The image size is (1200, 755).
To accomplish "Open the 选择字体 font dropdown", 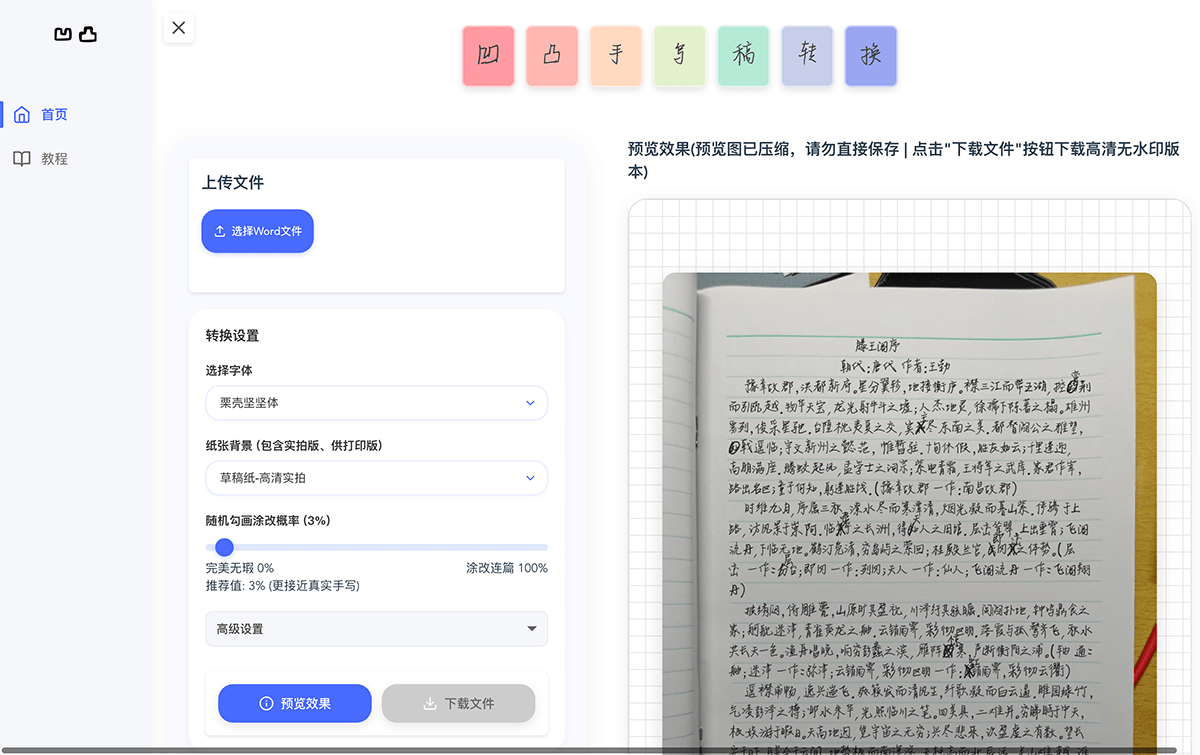I will [376, 403].
